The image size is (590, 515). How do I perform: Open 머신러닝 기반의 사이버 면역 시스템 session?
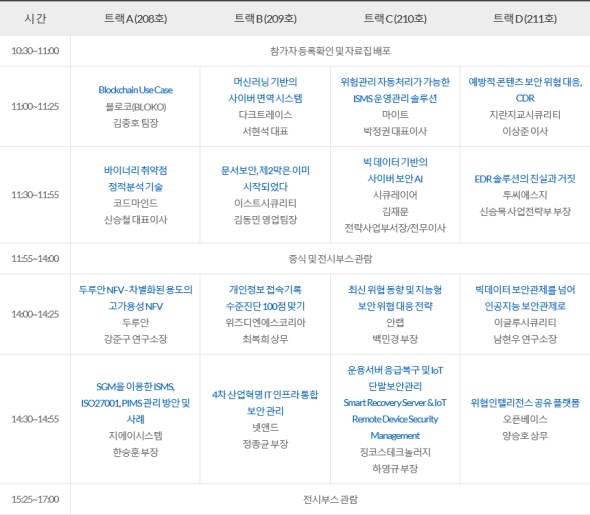pos(265,90)
